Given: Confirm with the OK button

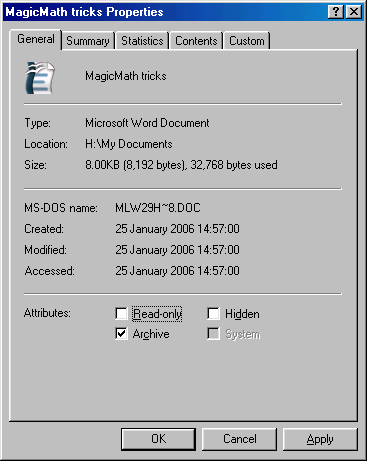Looking at the screenshot, I should 158,439.
